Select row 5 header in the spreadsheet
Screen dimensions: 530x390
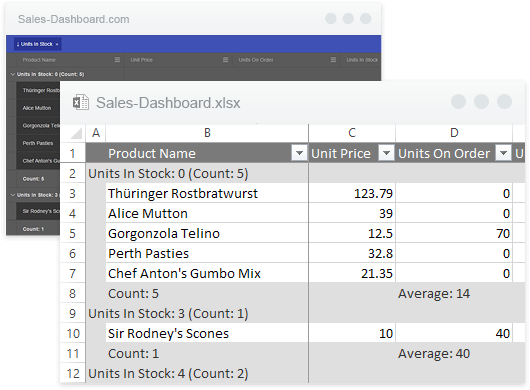72,234
